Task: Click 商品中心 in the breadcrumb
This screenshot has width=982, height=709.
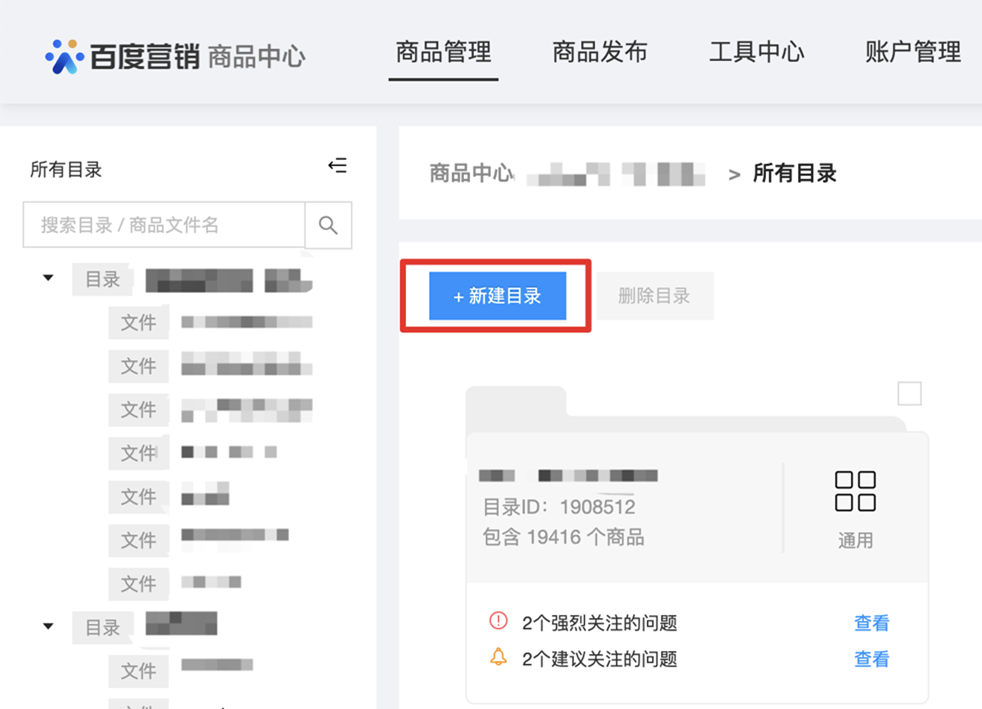Action: tap(471, 173)
